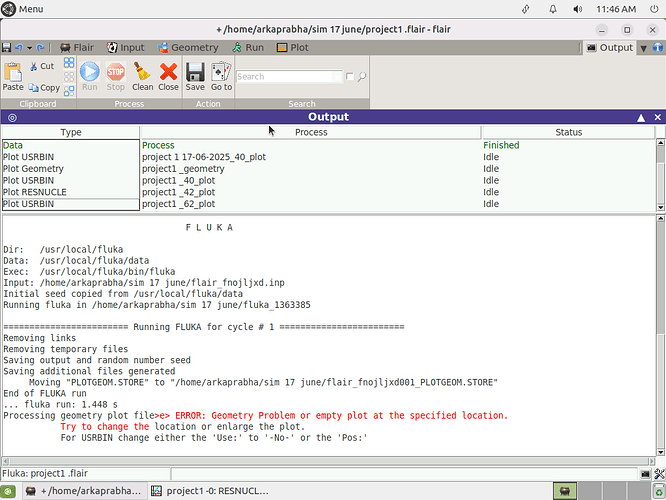This screenshot has width=666, height=500.
Task: Switch to the Geometry tab
Action: 187,47
